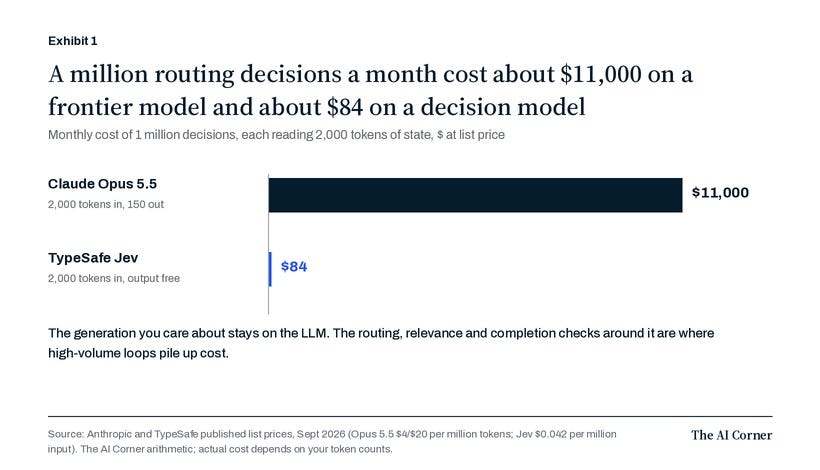820x470 pixels.
Task: Click the note 'The generation you care about'
Action: 381,343
